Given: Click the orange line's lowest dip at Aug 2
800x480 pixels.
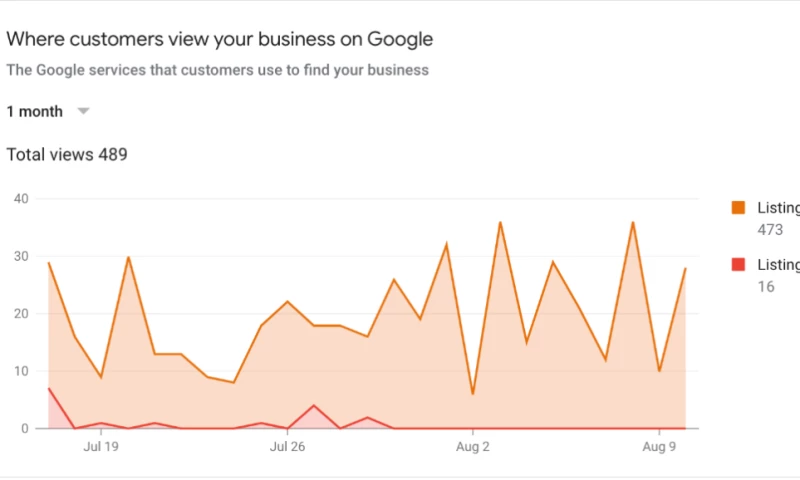Looking at the screenshot, I should pyautogui.click(x=473, y=394).
